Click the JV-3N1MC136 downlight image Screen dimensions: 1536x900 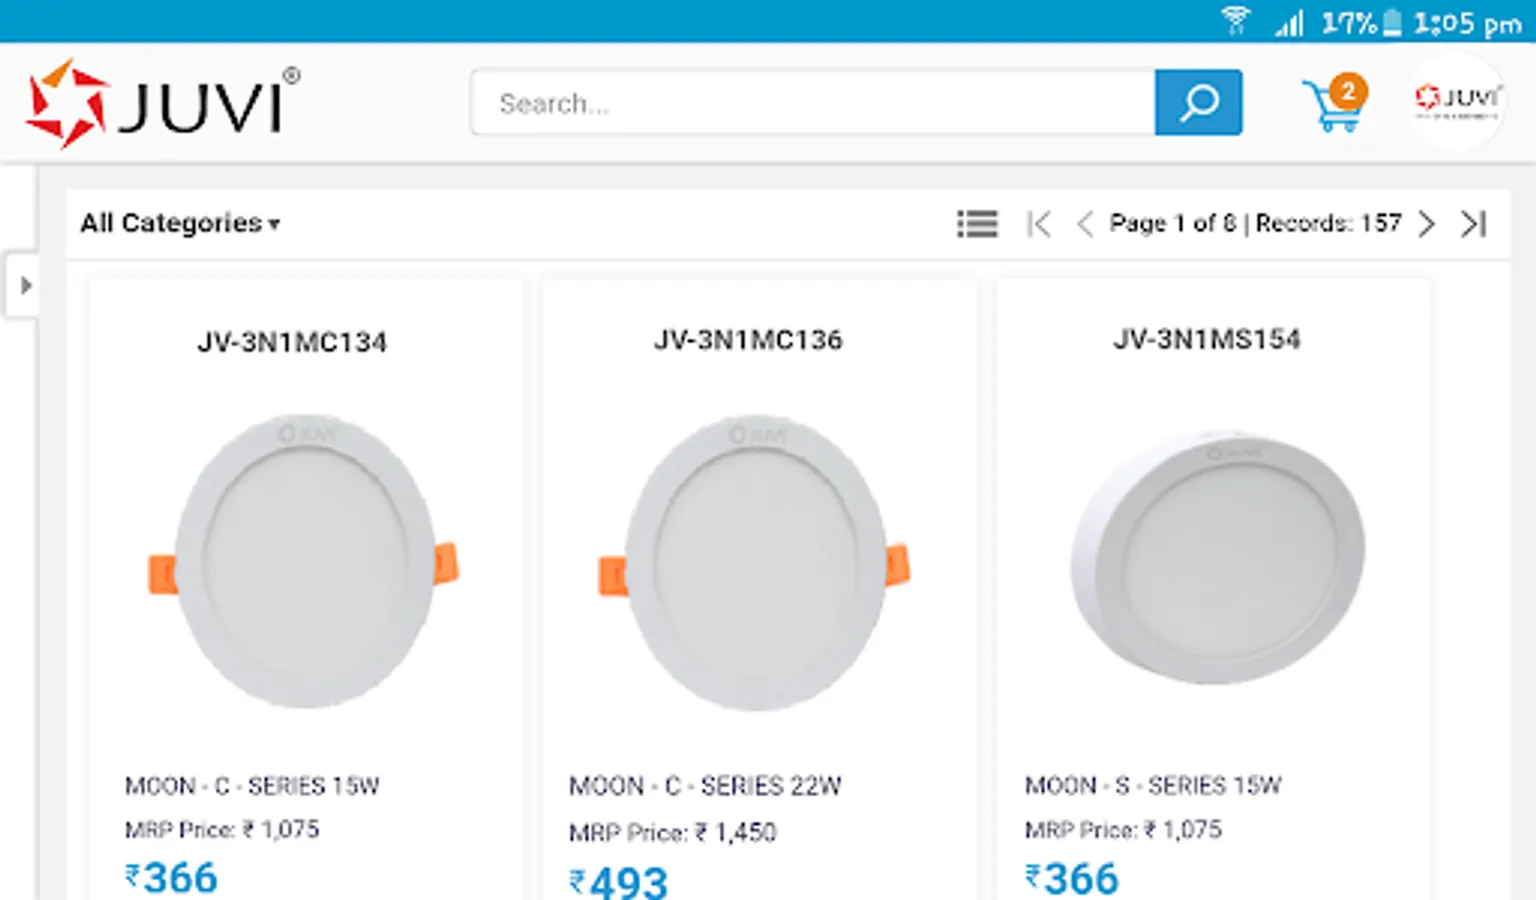click(755, 563)
